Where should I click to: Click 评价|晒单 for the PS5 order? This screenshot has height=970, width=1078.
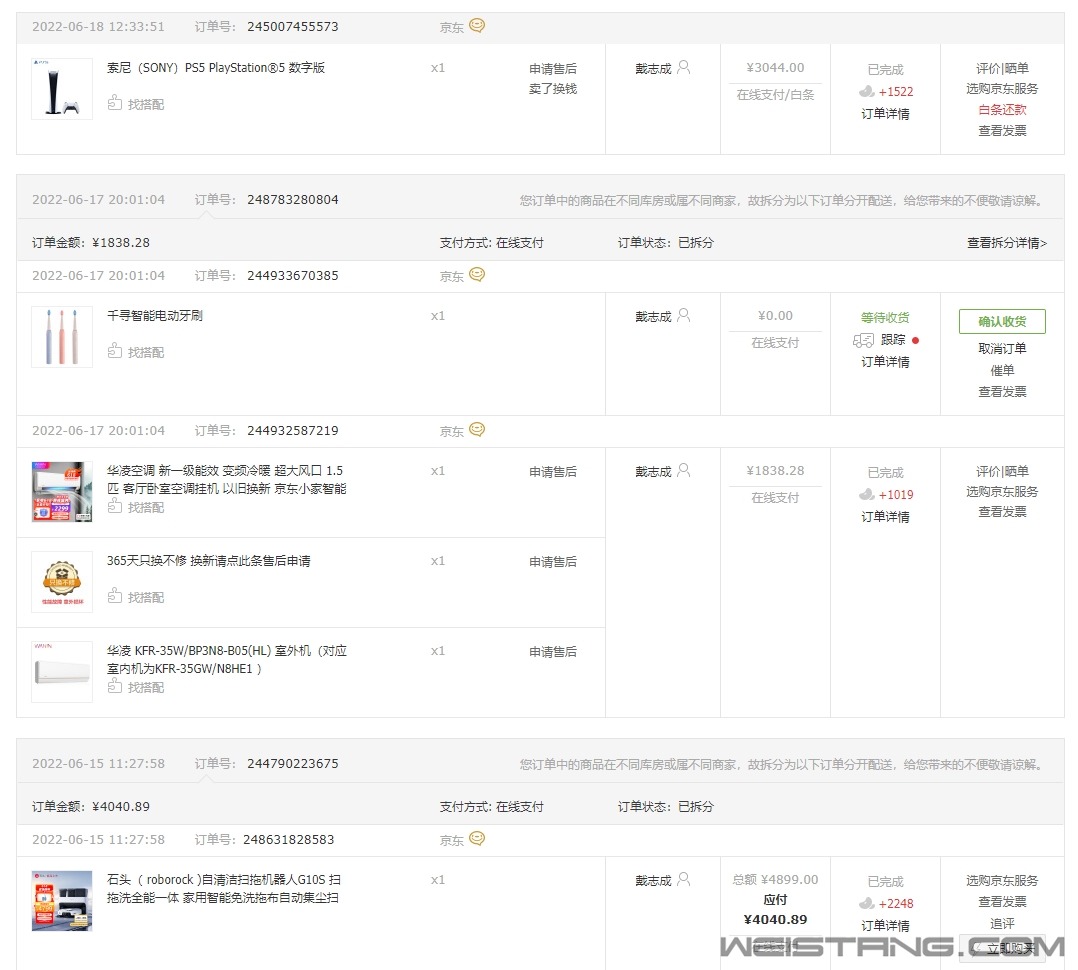1002,68
